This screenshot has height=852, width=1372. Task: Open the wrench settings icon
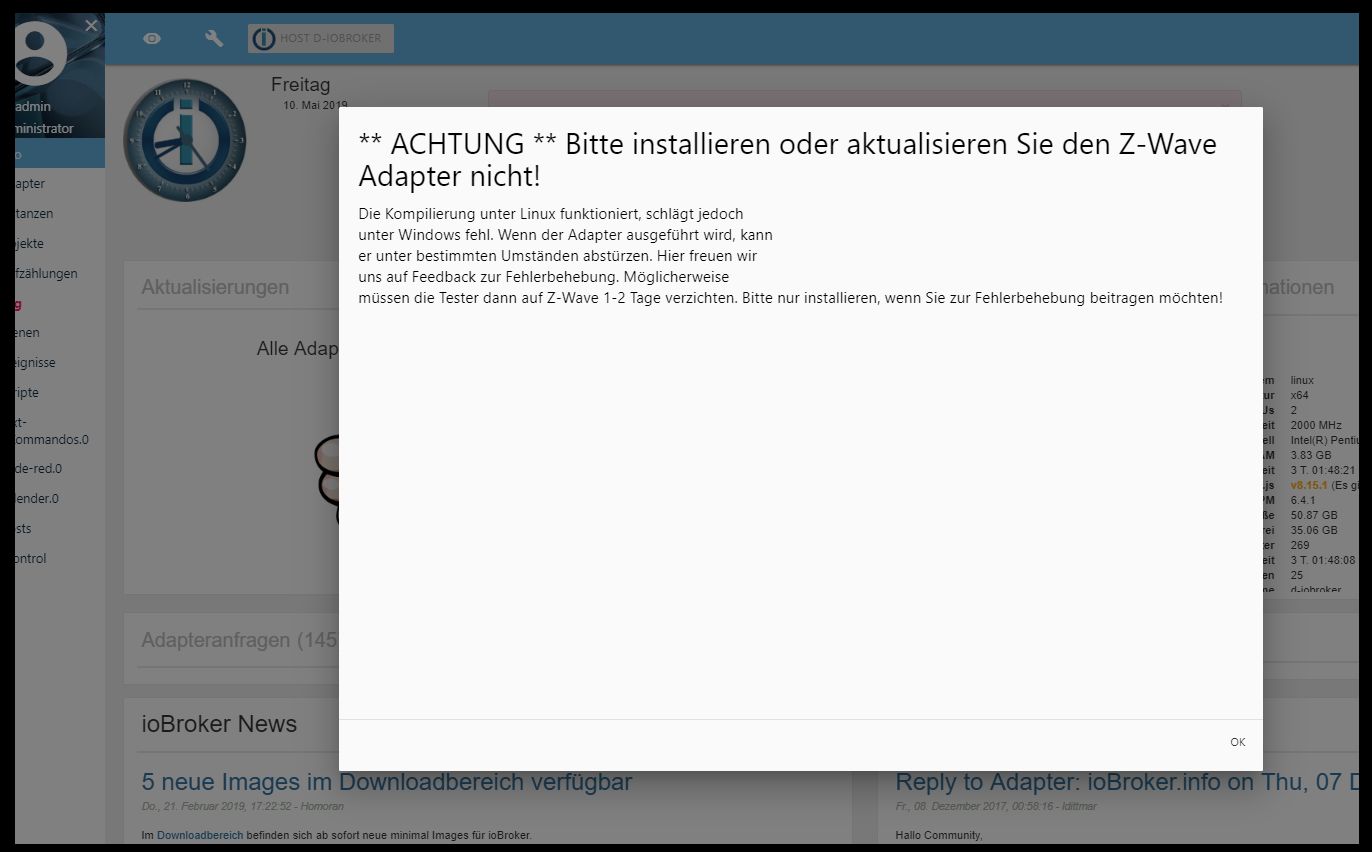214,39
